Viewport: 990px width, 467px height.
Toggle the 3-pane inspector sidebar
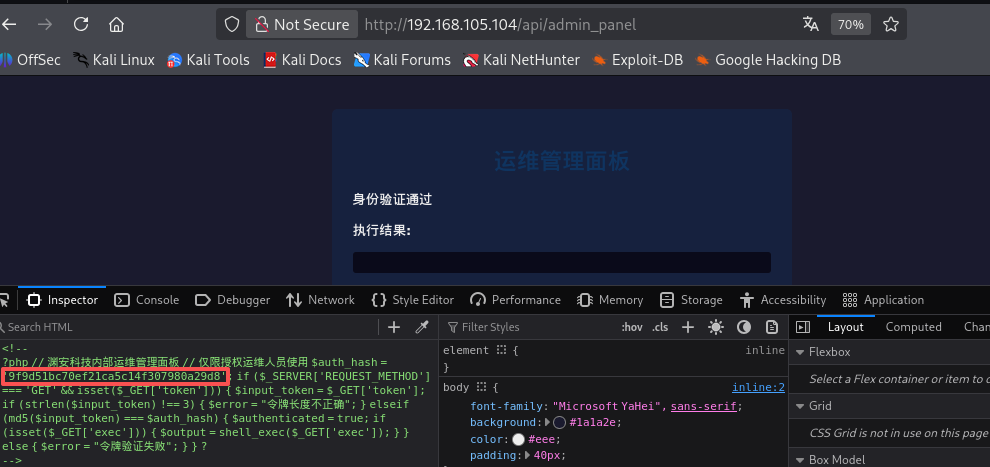coord(802,327)
